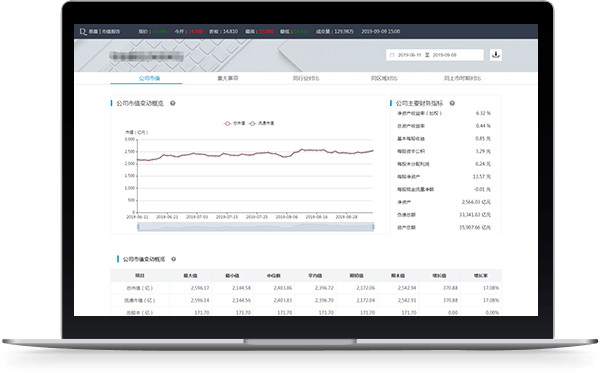Click the help icon beside the lower table heading
The image size is (600, 373).
point(173,259)
